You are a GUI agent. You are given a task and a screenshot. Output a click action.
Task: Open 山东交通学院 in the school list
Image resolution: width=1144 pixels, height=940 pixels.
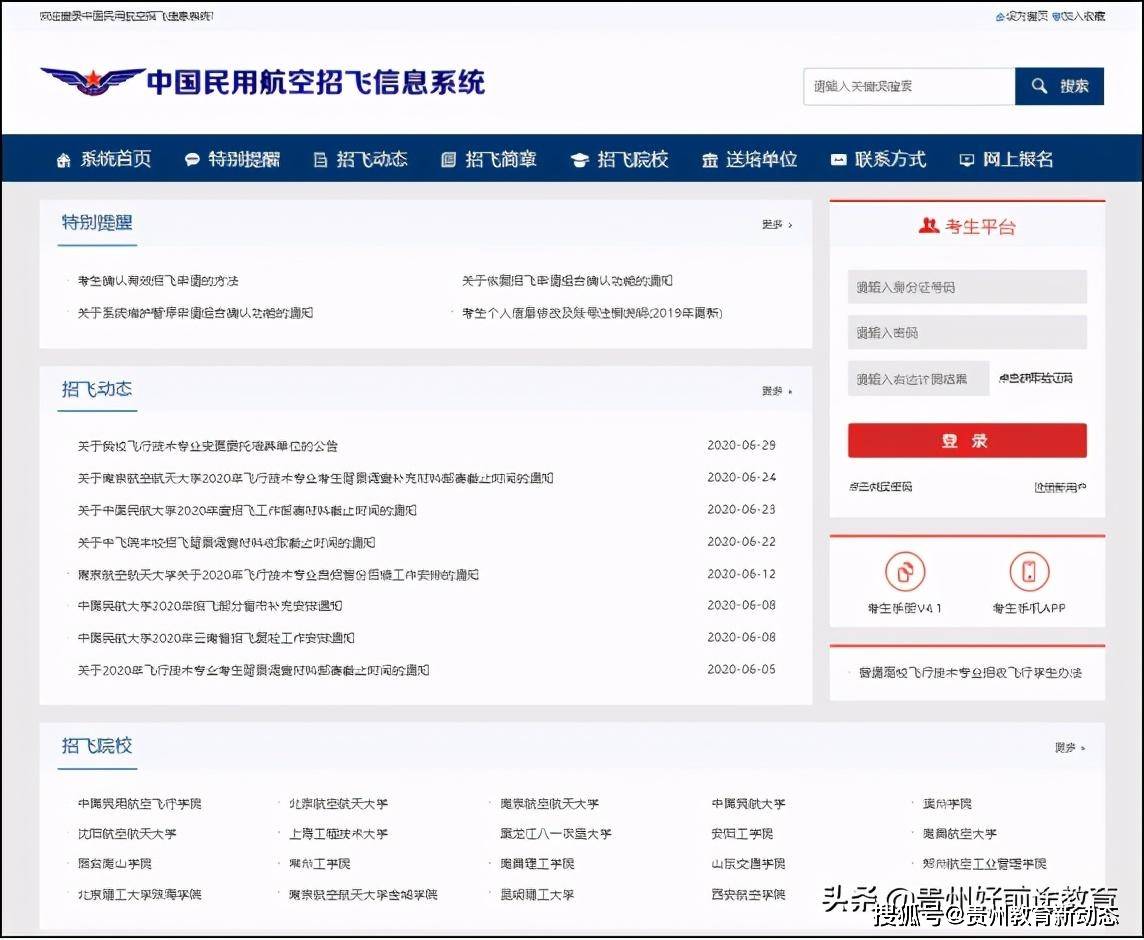(749, 863)
